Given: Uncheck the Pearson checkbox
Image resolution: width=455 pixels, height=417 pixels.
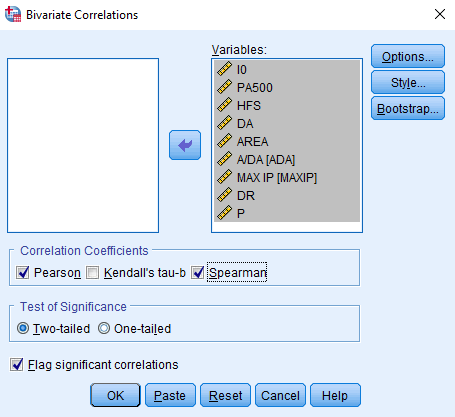Looking at the screenshot, I should click(x=23, y=273).
